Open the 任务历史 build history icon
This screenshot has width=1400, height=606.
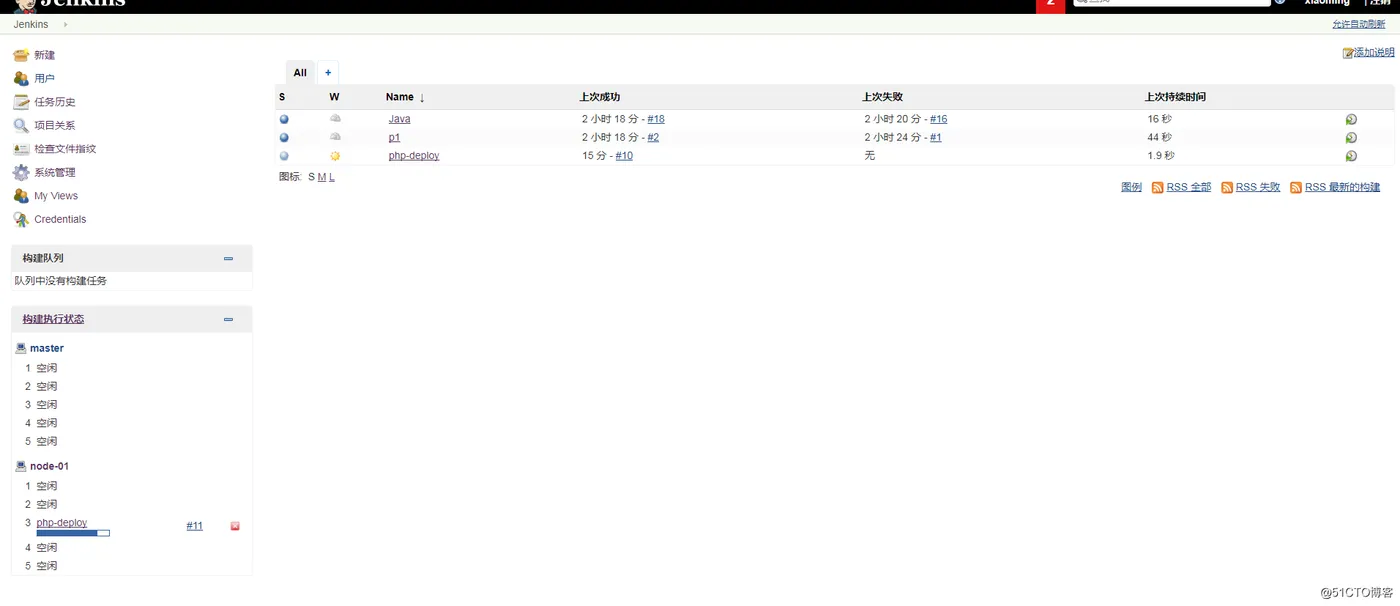21,102
